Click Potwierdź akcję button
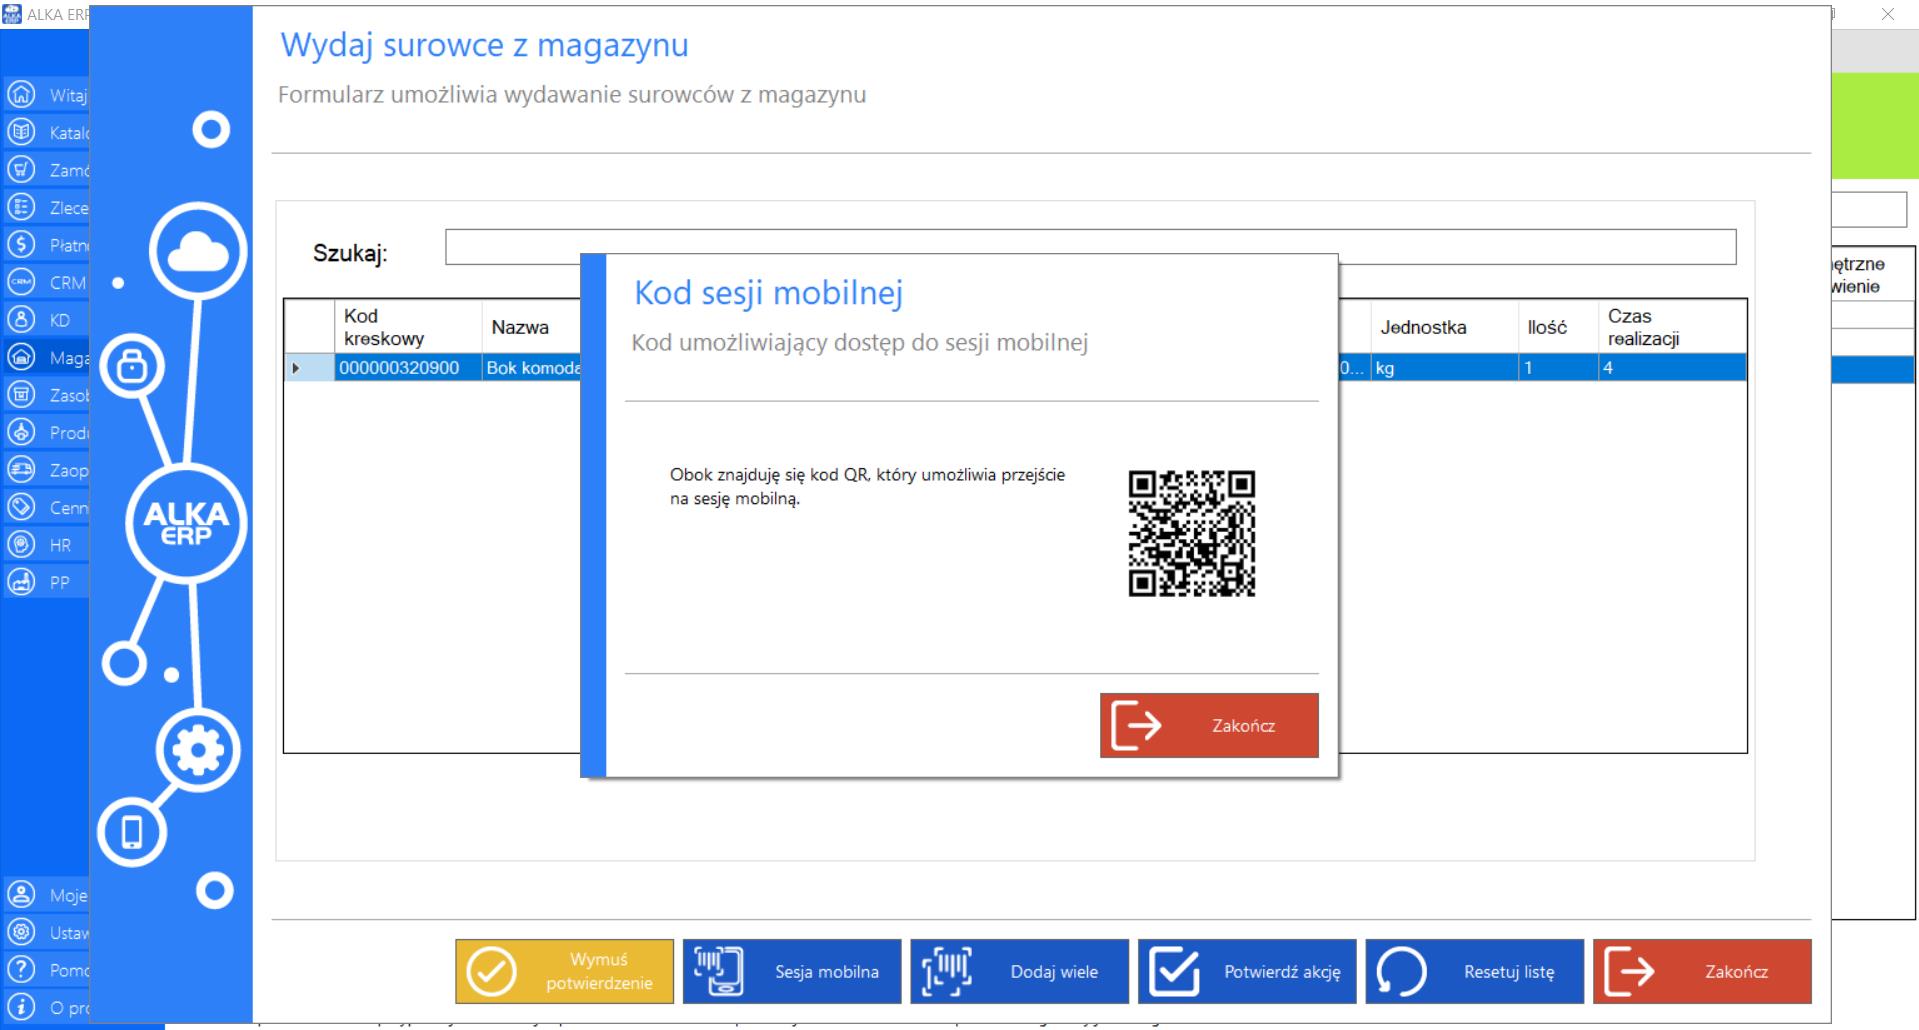 1247,971
